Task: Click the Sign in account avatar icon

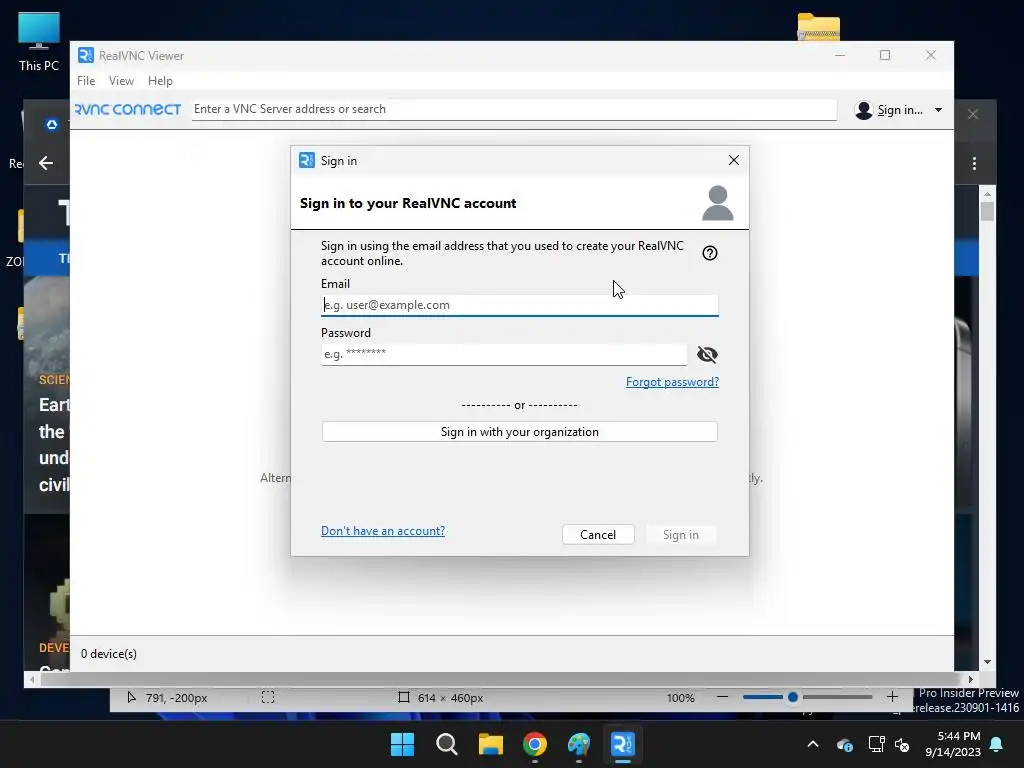Action: [x=863, y=110]
